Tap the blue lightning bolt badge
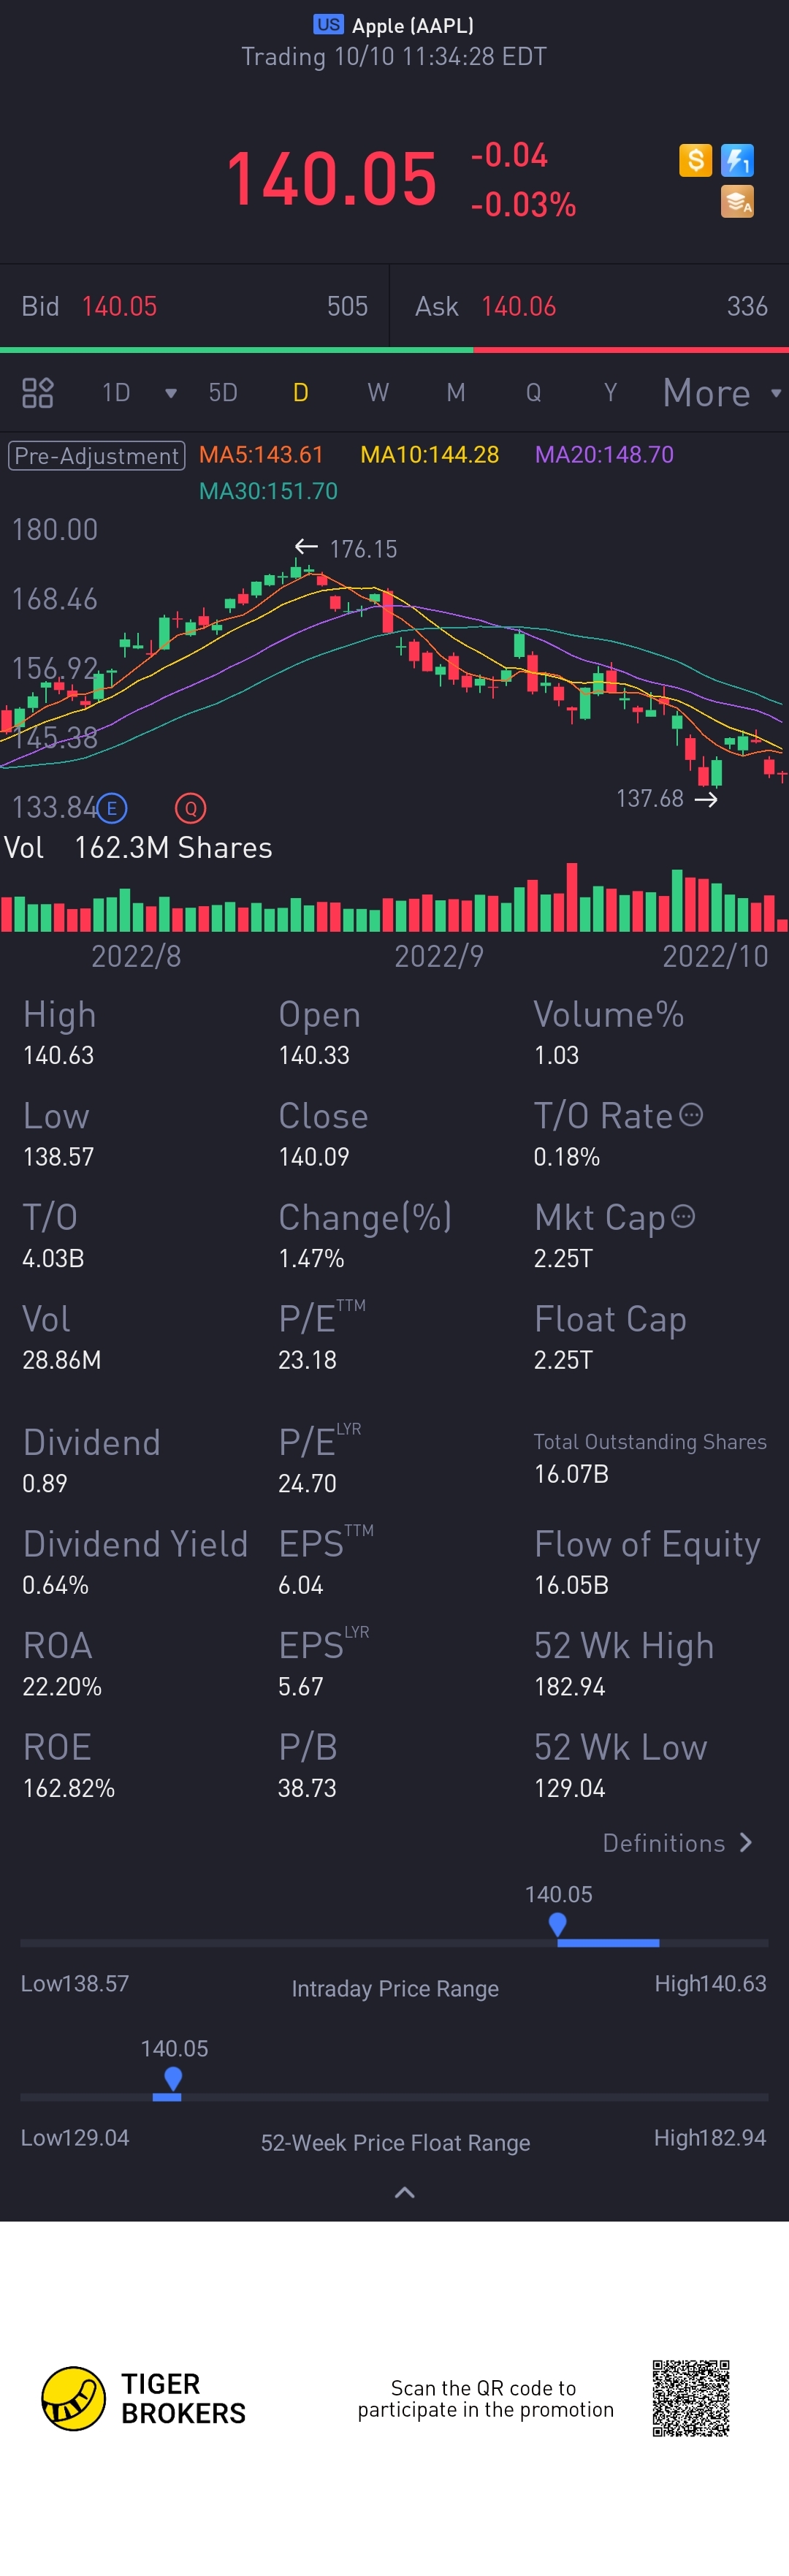This screenshot has width=789, height=2576. click(x=737, y=160)
